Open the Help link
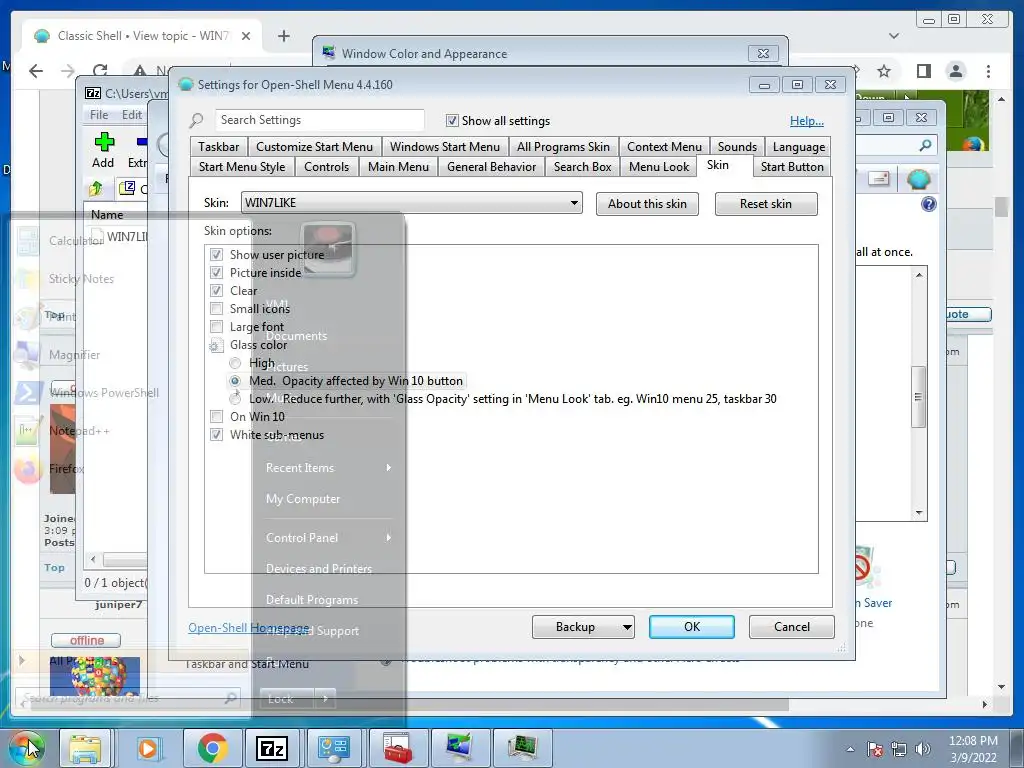1024x768 pixels. (807, 121)
